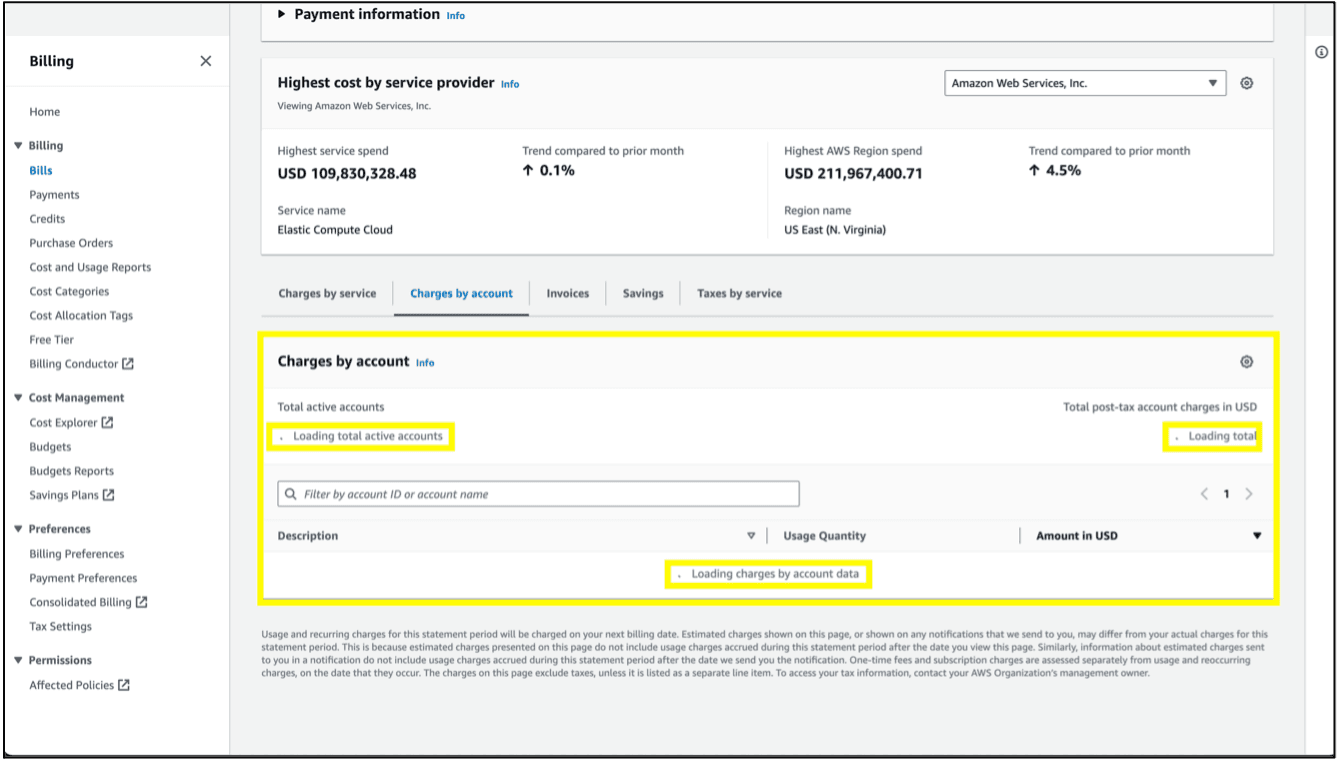Sort by Description column arrow
1341x763 pixels.
751,536
